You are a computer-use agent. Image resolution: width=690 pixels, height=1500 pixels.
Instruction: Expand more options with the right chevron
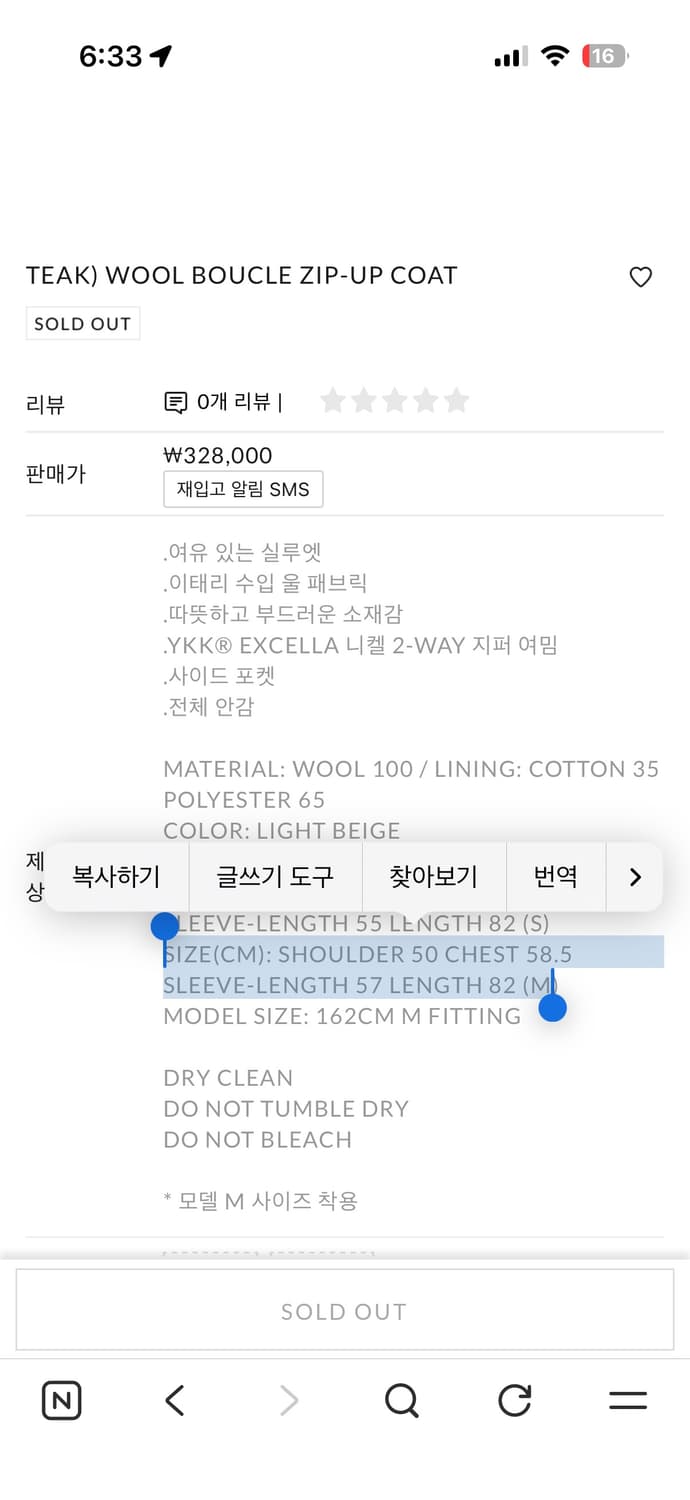tap(634, 876)
